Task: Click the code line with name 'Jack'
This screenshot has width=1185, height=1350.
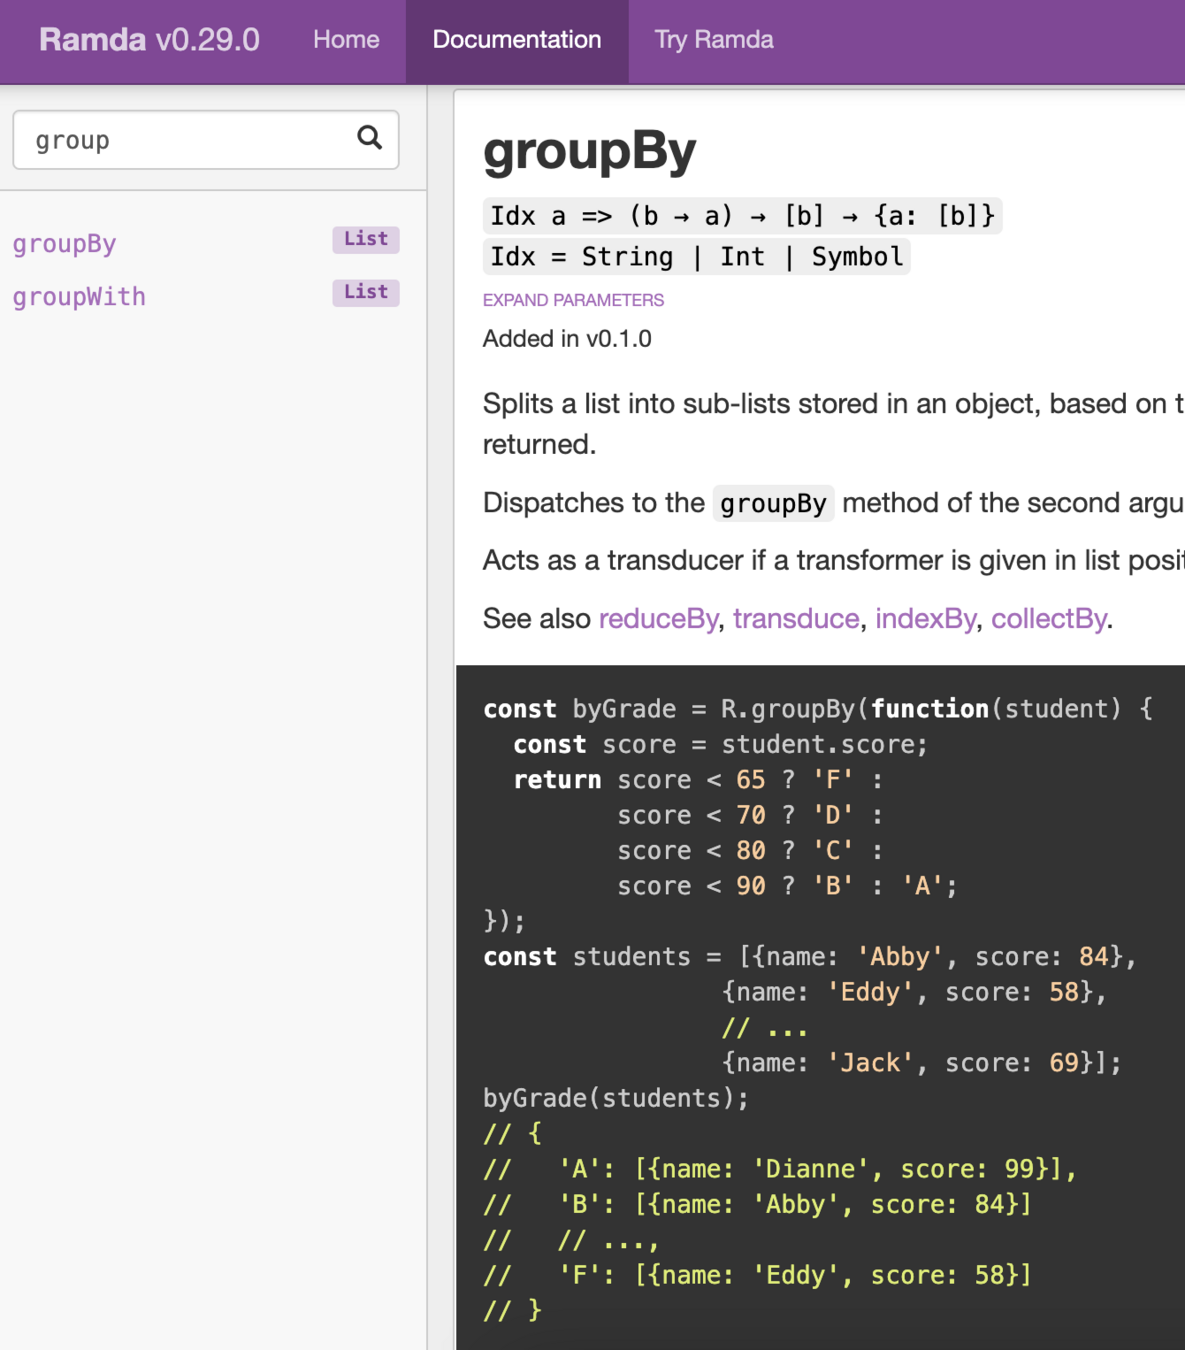Action: (922, 1062)
